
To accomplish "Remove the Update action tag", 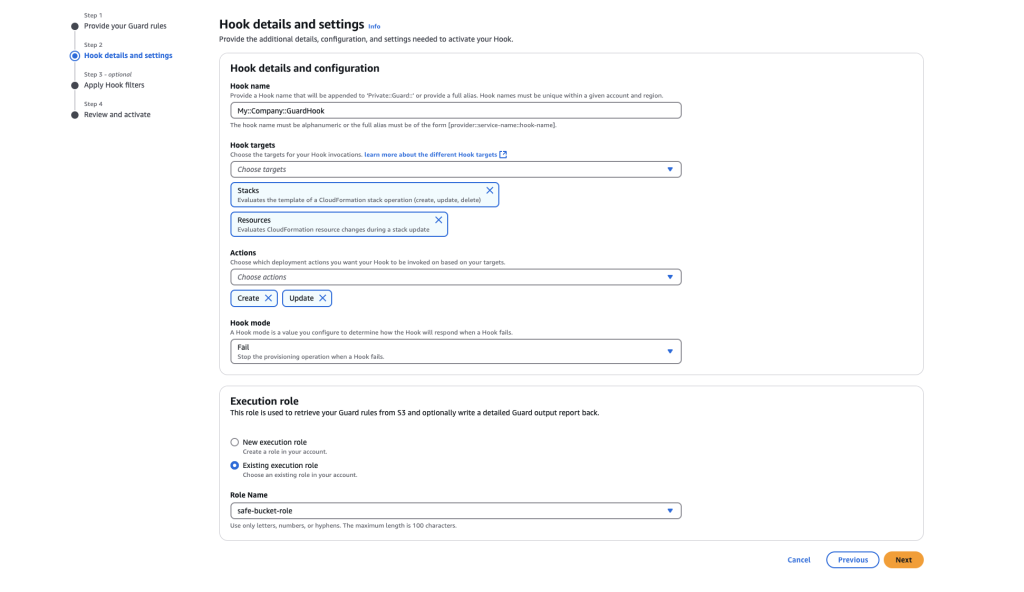I will tap(323, 297).
